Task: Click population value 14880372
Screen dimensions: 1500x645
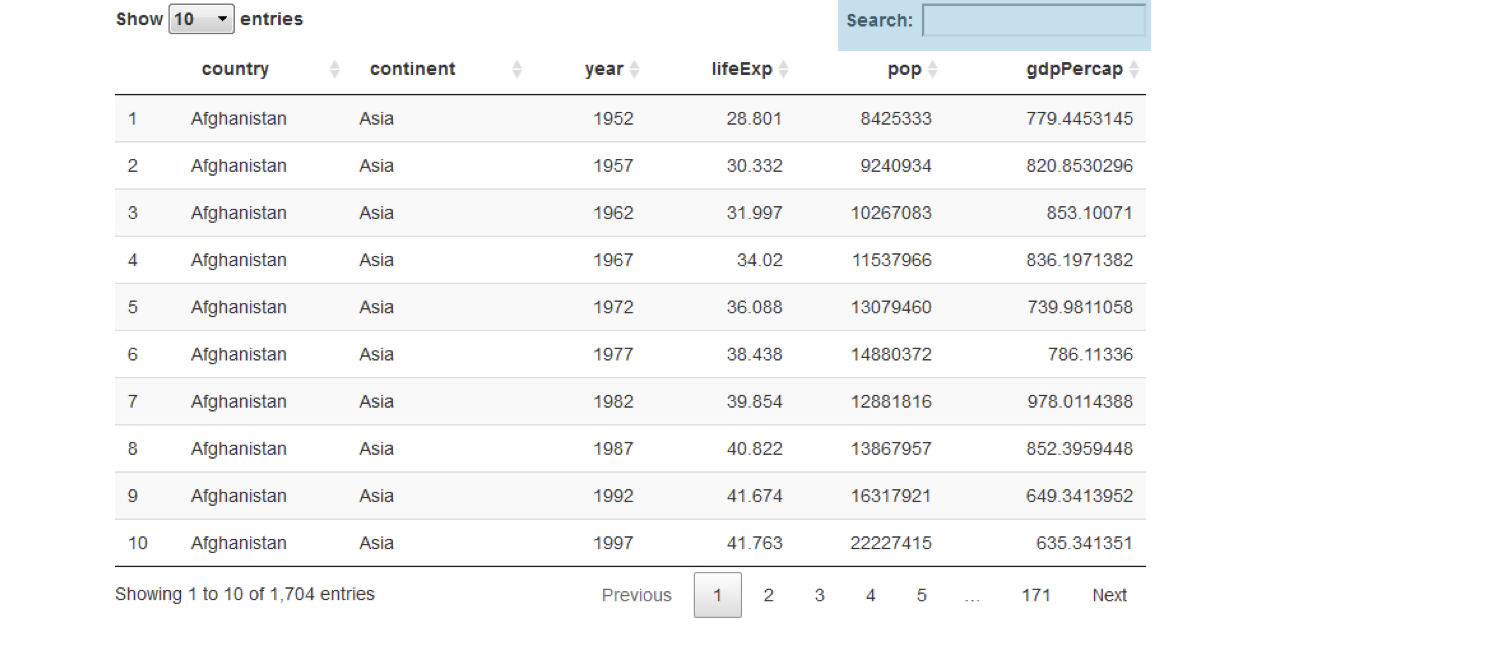Action: (891, 354)
